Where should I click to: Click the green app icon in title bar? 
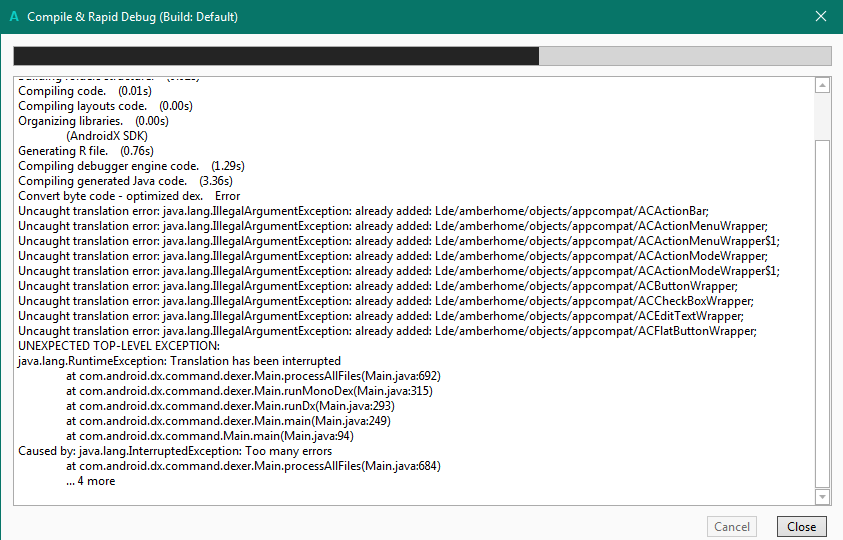click(x=13, y=17)
